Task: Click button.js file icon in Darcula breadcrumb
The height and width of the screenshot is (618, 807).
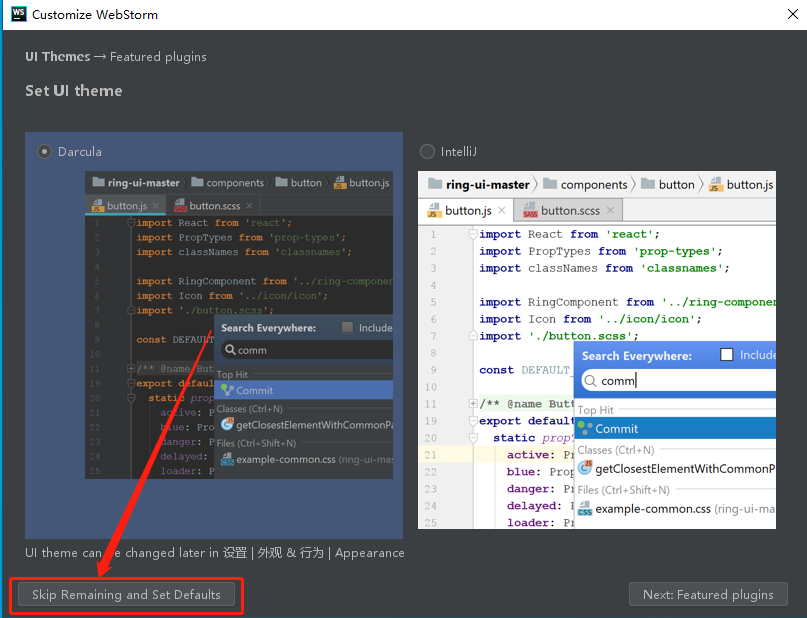Action: [340, 183]
